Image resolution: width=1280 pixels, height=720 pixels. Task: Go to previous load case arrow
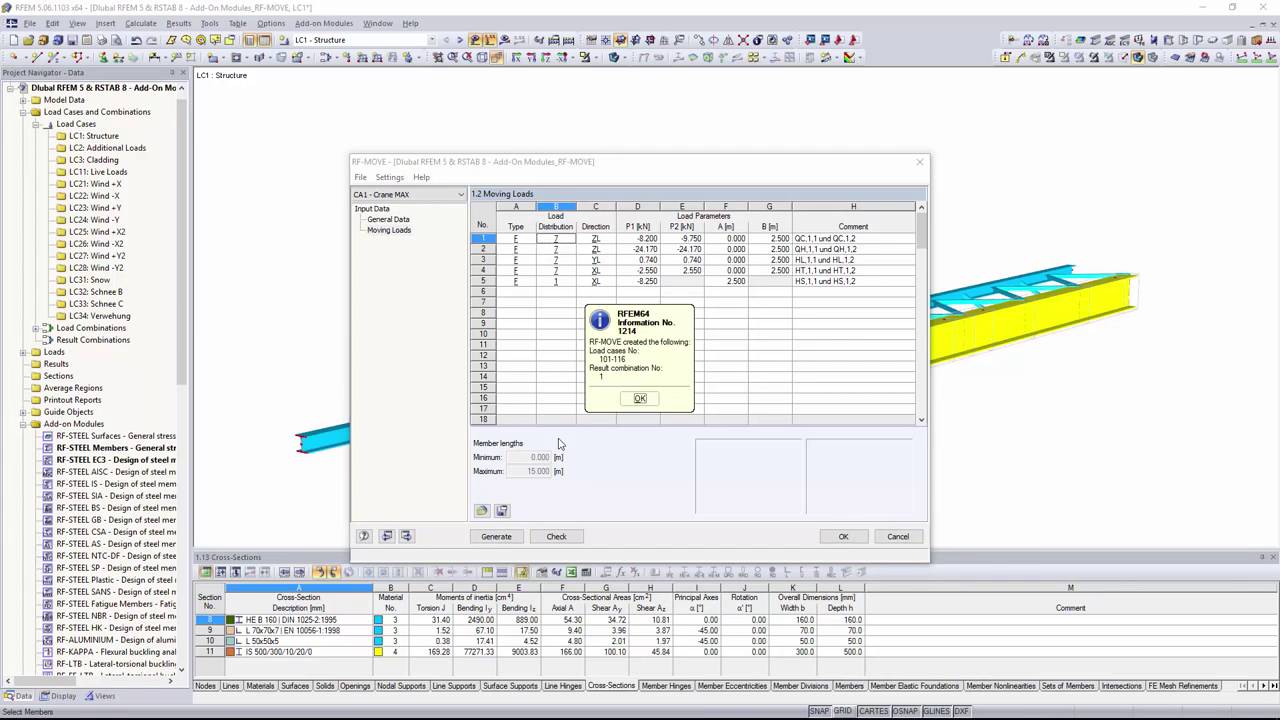coord(446,40)
